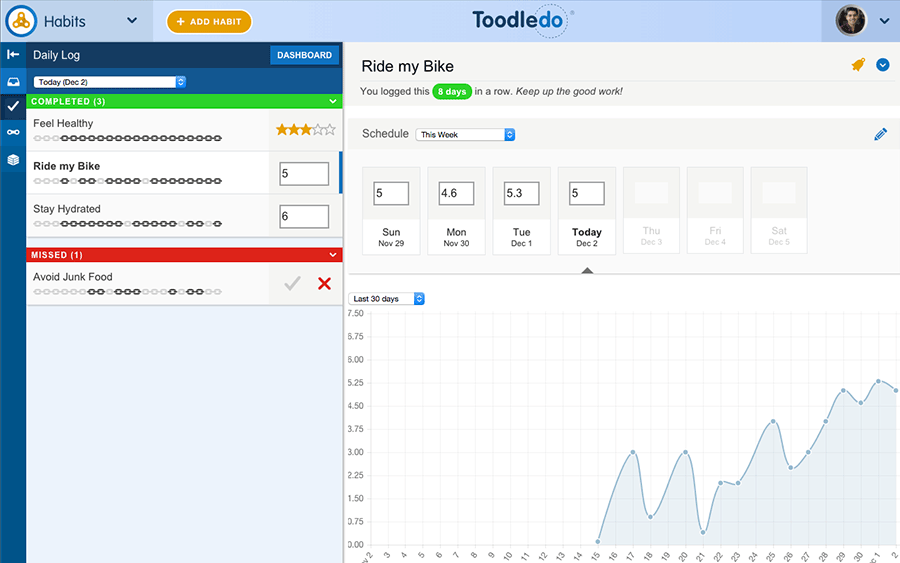Screen dimensions: 900x563
Task: Open the Today (Dec 2) date dropdown
Action: click(110, 82)
